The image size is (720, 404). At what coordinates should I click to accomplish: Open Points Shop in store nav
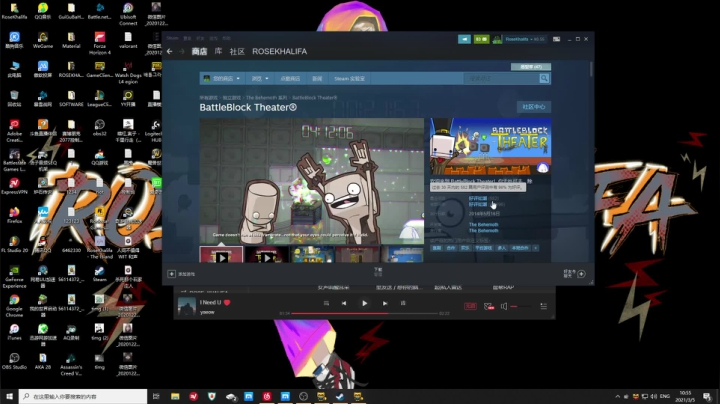290,79
